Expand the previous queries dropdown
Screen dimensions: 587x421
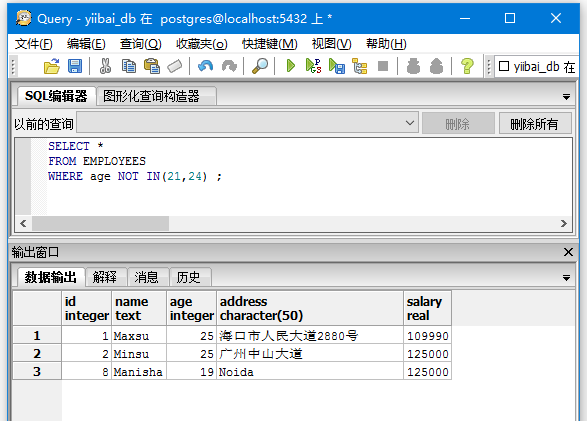click(410, 123)
